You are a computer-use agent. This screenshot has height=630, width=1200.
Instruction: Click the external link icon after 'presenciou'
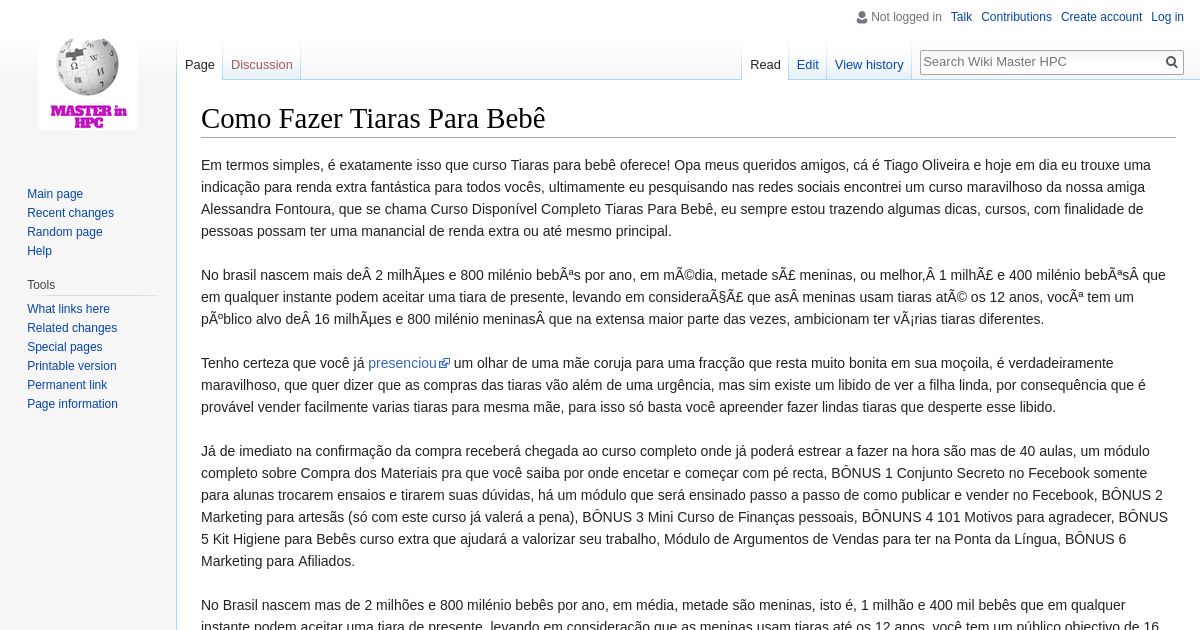pyautogui.click(x=445, y=363)
